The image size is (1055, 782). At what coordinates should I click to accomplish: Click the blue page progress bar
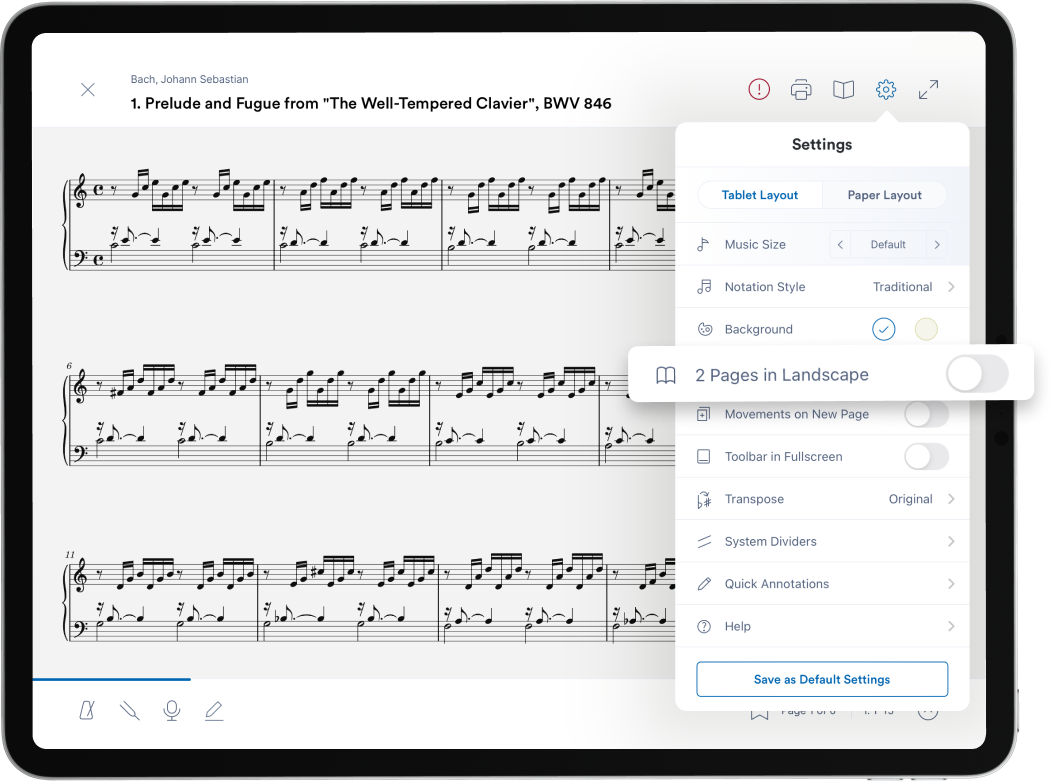[112, 679]
